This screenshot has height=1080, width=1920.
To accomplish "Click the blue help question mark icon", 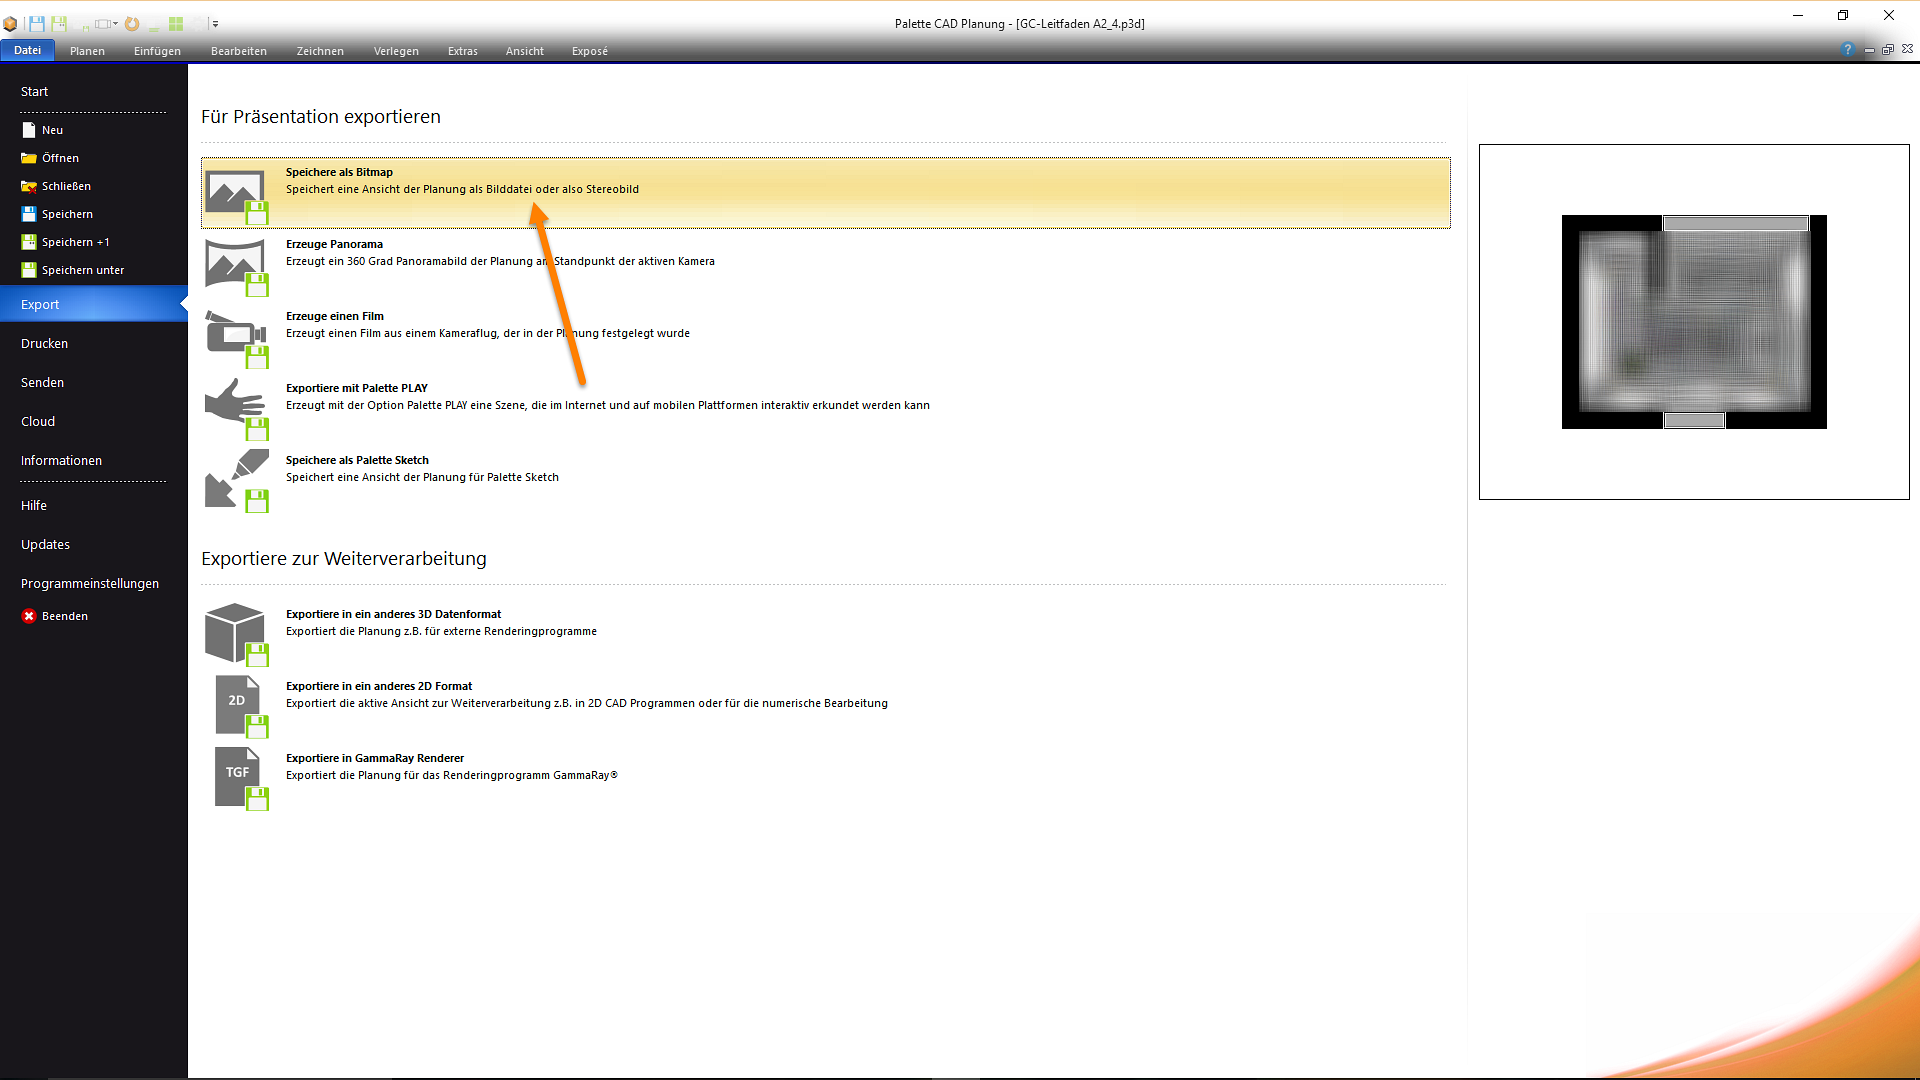I will pyautogui.click(x=1847, y=50).
